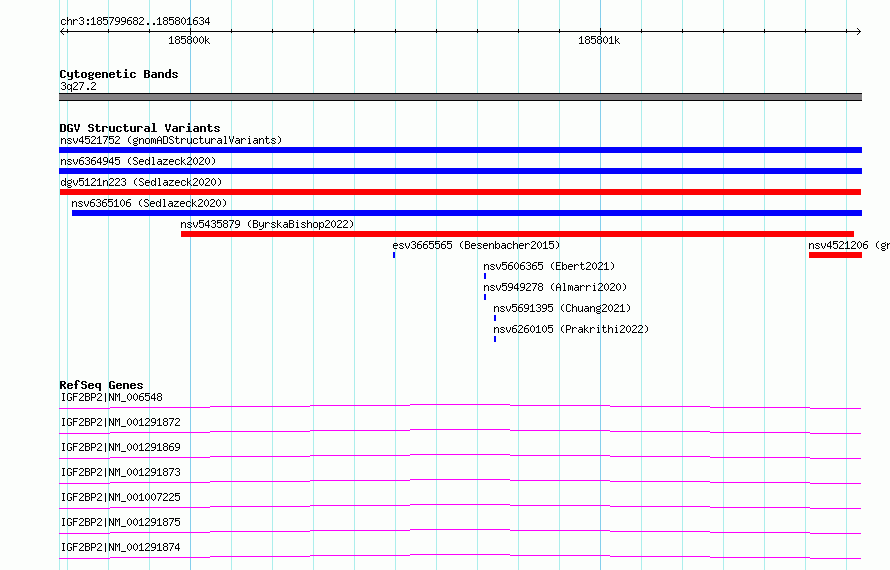The height and width of the screenshot is (570, 890).
Task: Click the short red bar for nsv4521206
Action: (x=835, y=255)
